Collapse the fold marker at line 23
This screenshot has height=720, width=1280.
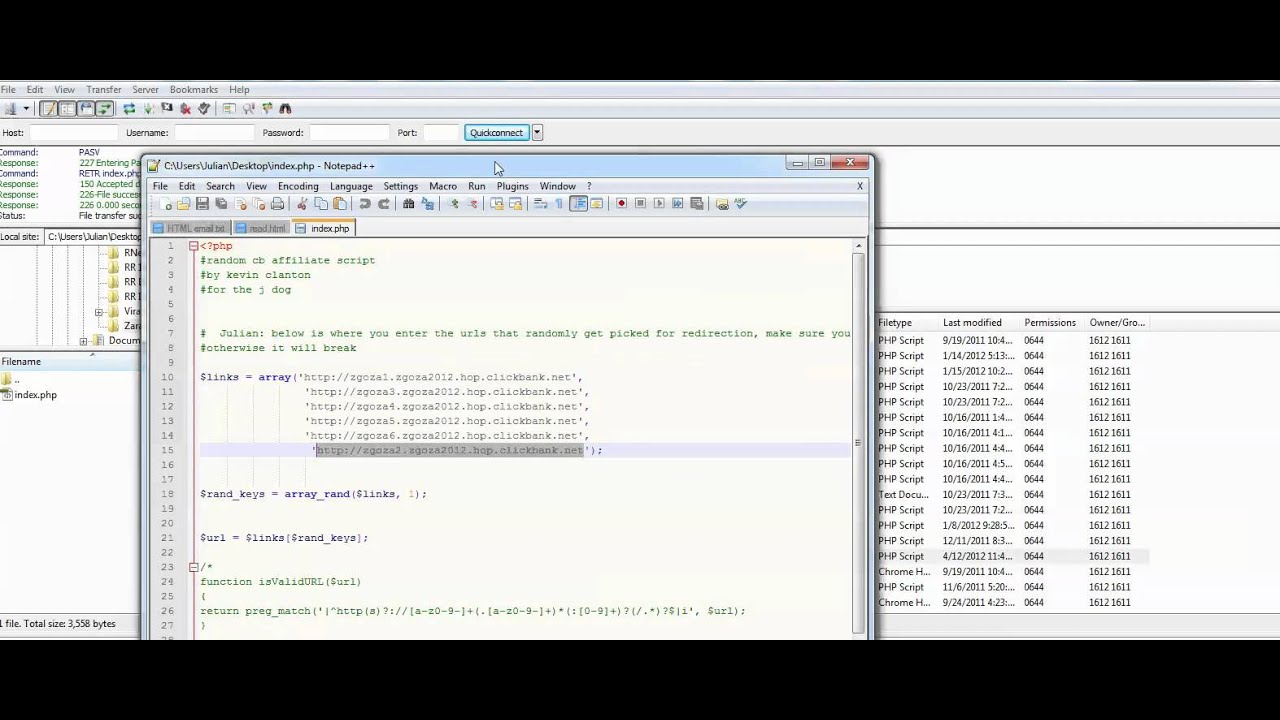coord(193,567)
